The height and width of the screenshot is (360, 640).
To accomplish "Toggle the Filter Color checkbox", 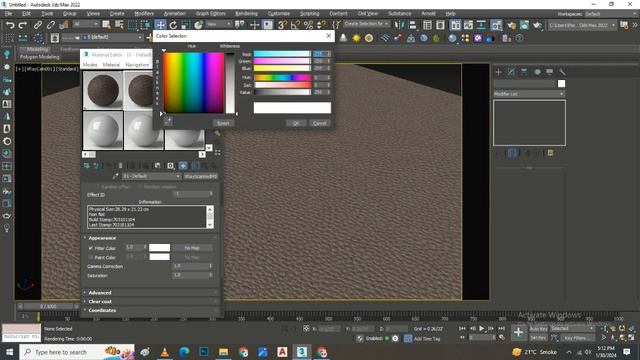I will click(x=91, y=248).
